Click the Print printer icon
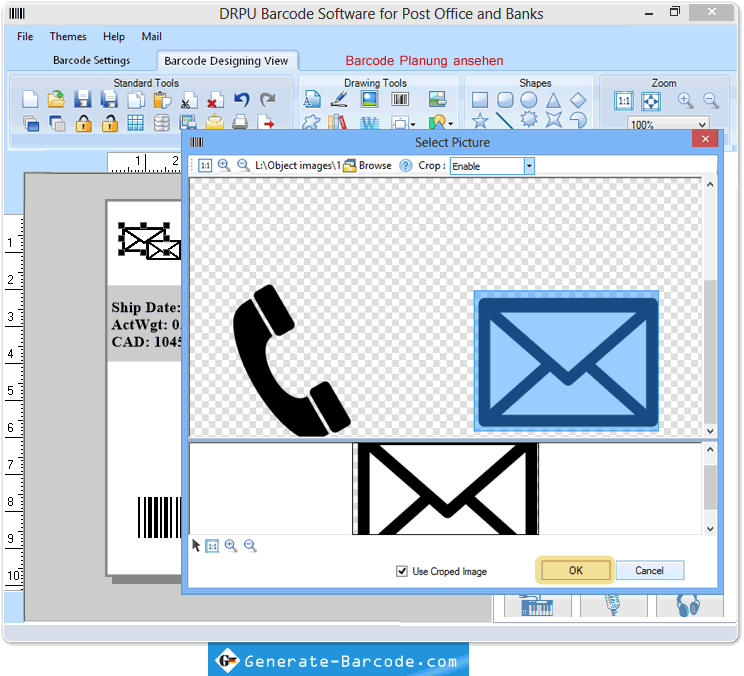This screenshot has width=744, height=676. (240, 122)
